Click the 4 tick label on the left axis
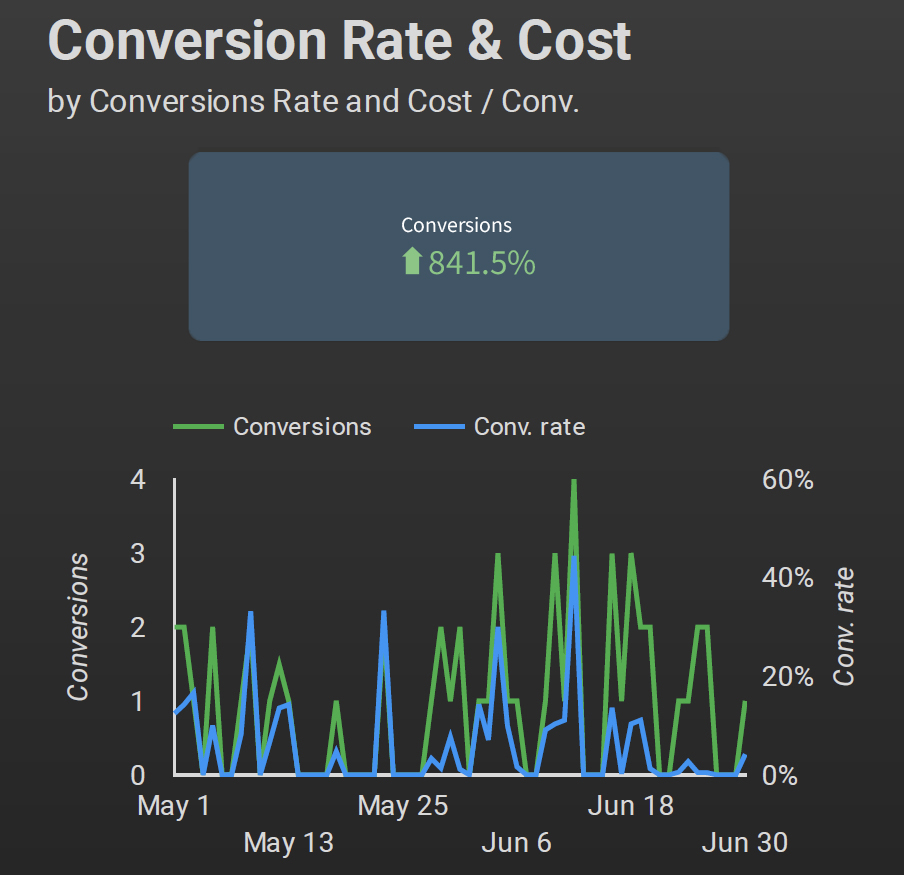904x875 pixels. tap(138, 480)
